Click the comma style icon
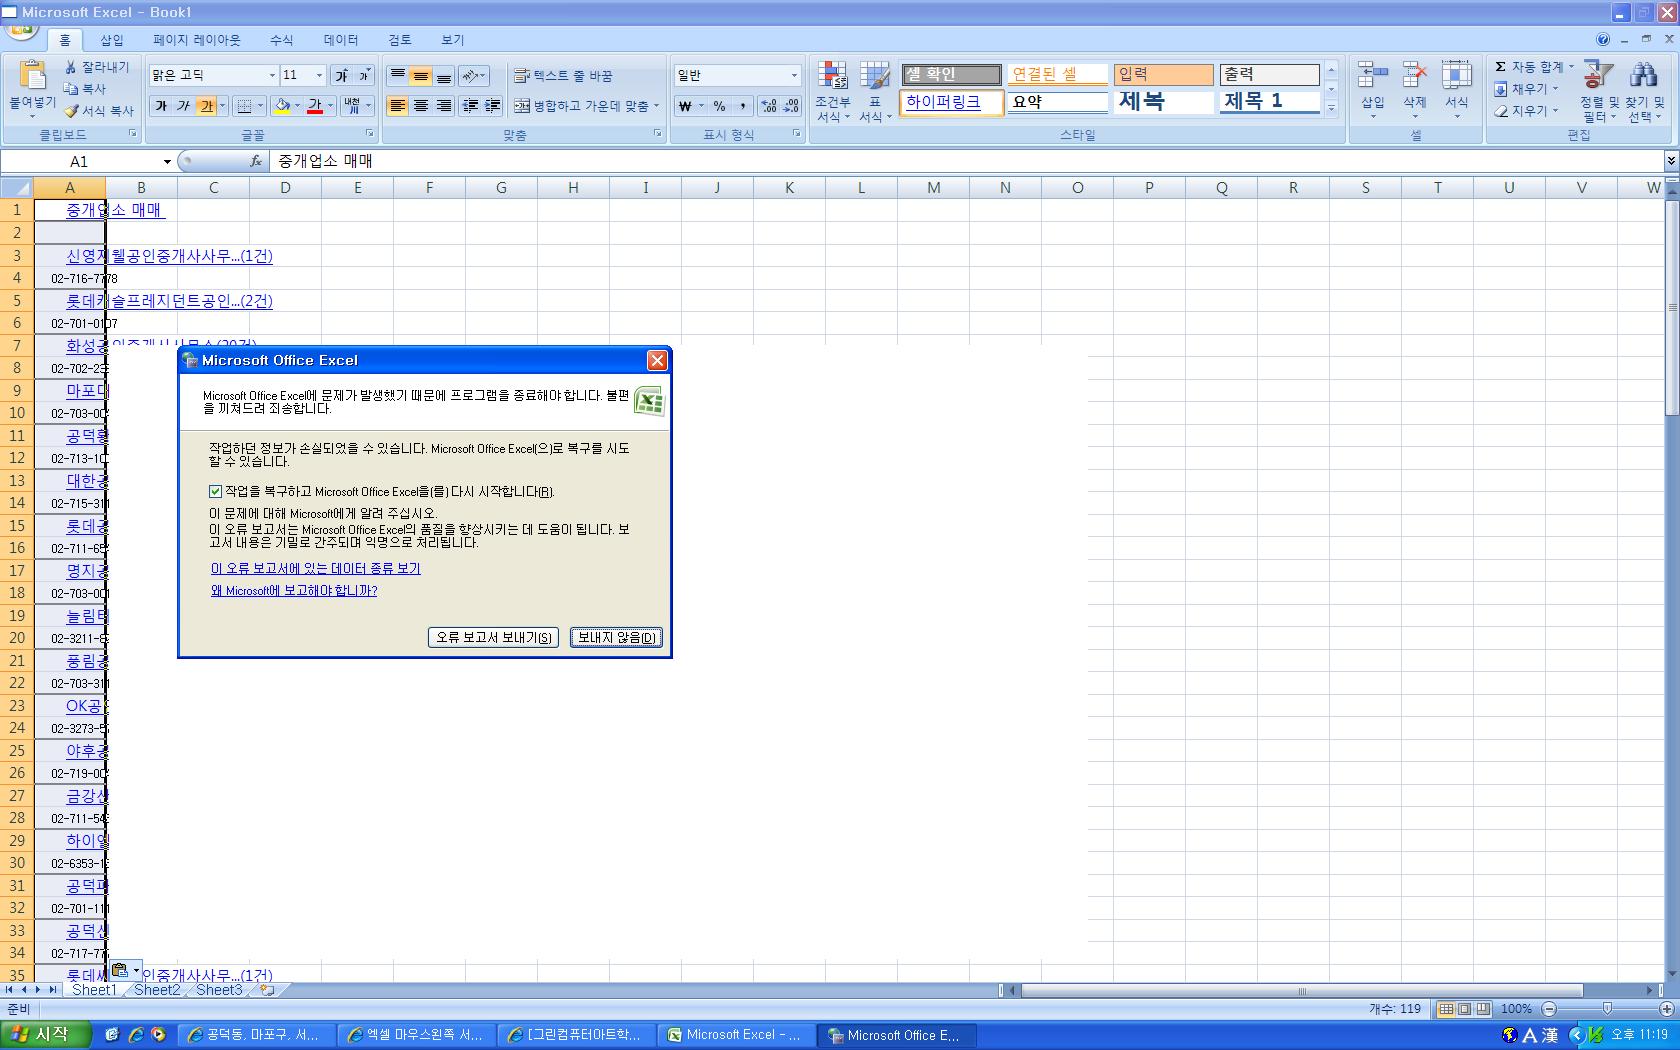1680x1050 pixels. (x=743, y=106)
